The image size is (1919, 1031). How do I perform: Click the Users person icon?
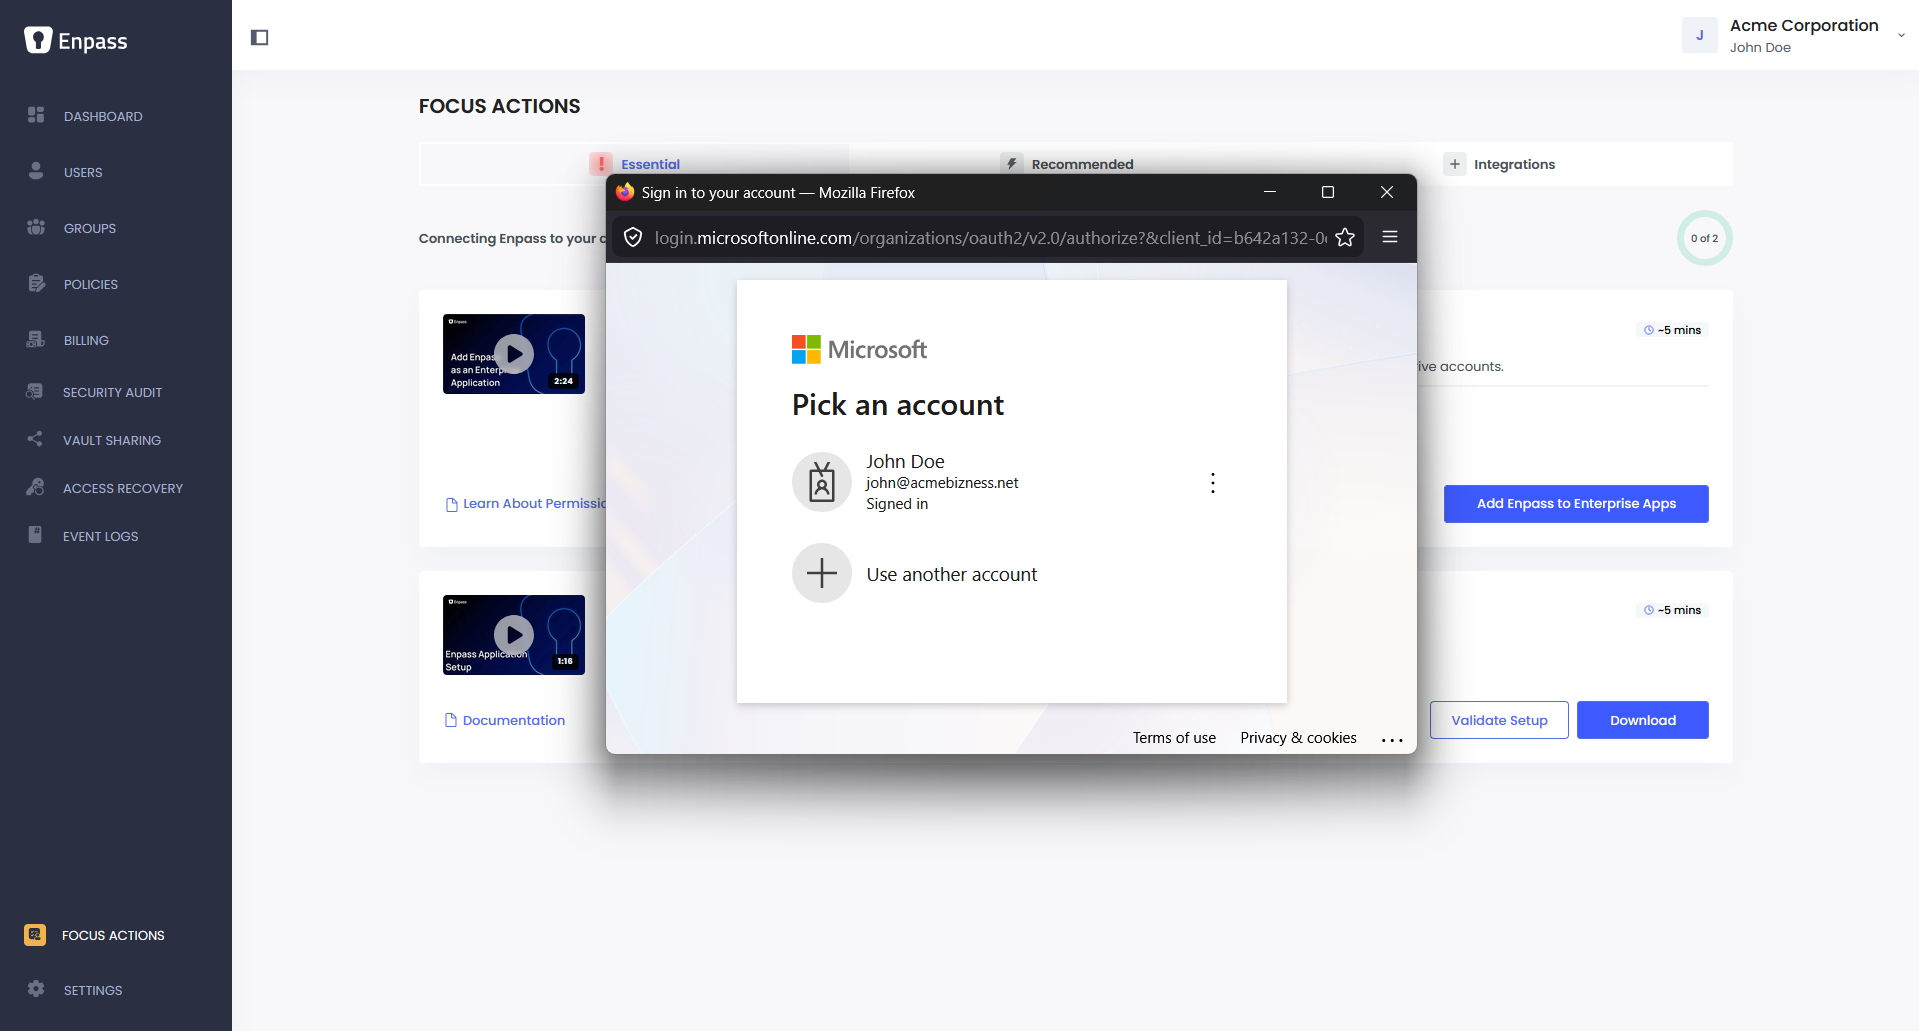click(x=36, y=171)
